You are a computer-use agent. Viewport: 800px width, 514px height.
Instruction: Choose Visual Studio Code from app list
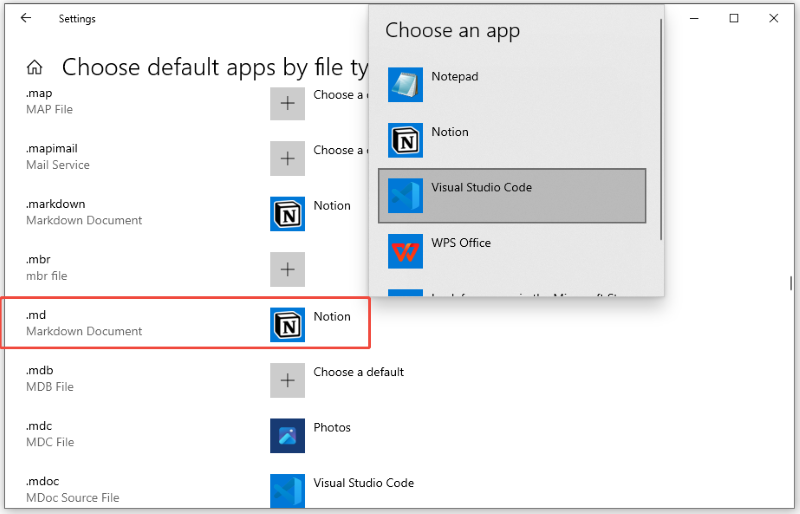pyautogui.click(x=512, y=195)
